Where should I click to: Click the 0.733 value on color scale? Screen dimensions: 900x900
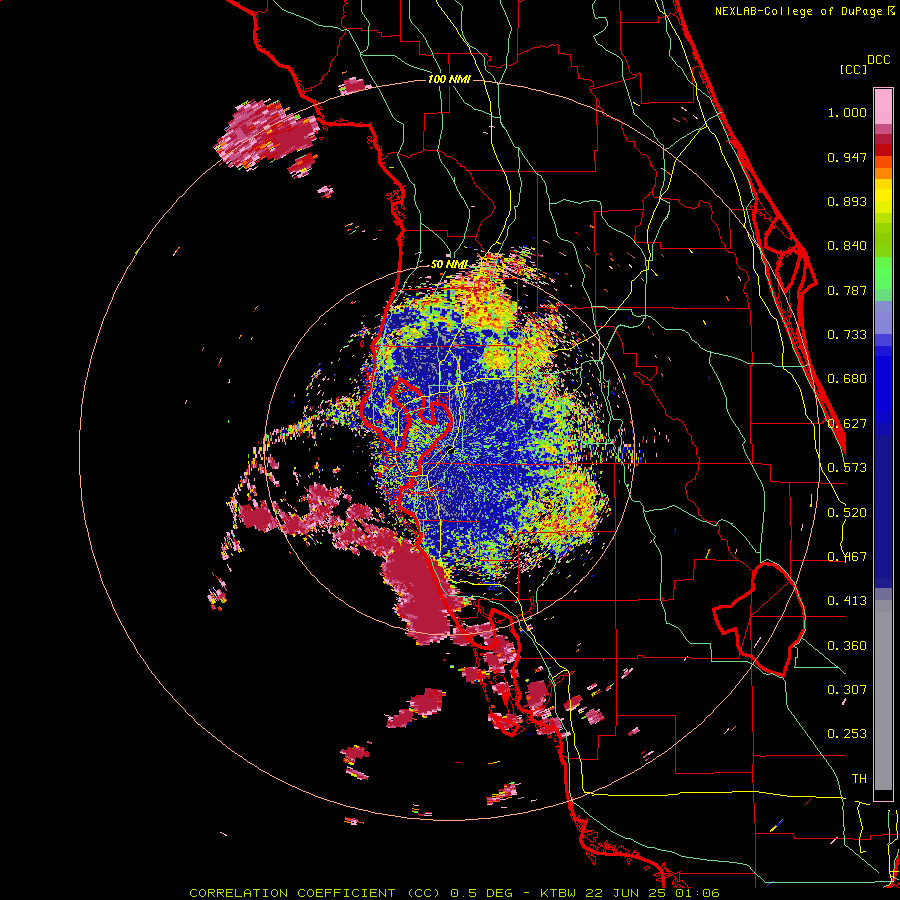(x=847, y=335)
